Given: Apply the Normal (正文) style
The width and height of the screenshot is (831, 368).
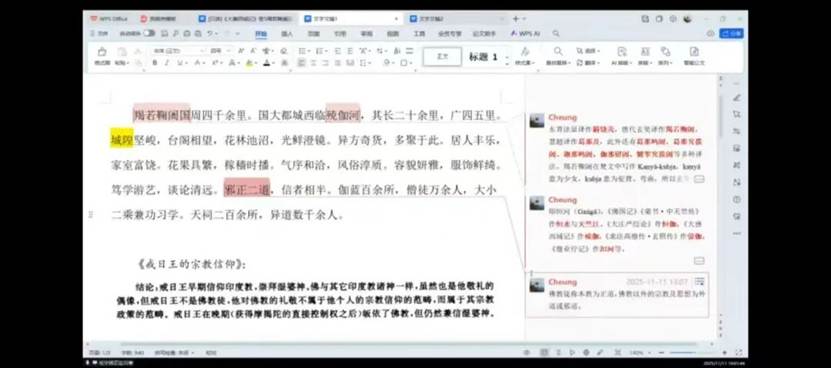Looking at the screenshot, I should pos(442,57).
